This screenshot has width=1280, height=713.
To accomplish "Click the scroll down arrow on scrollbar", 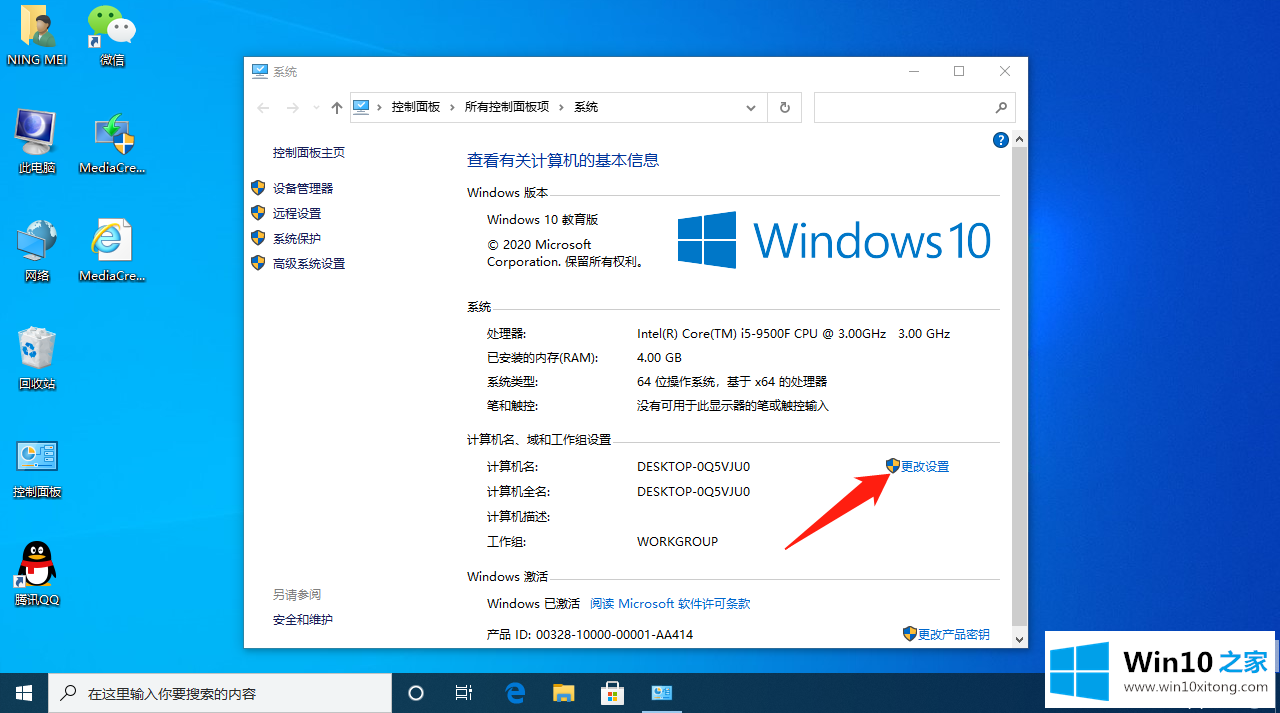I will pyautogui.click(x=1020, y=639).
